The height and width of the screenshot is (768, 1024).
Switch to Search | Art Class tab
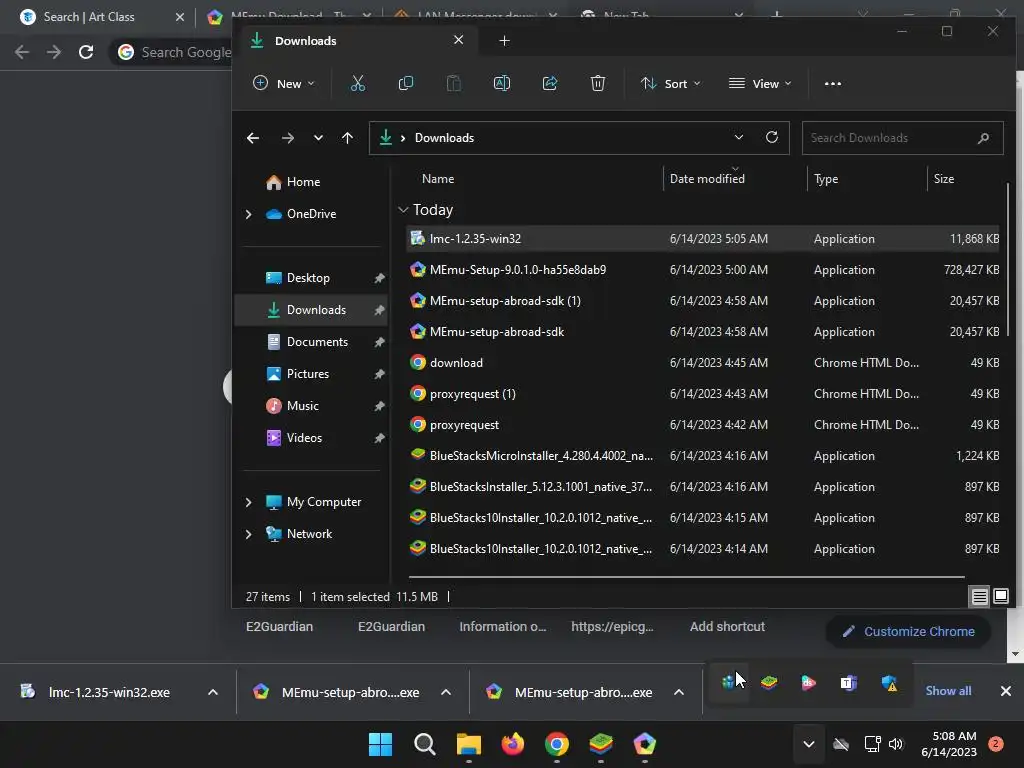[x=101, y=17]
